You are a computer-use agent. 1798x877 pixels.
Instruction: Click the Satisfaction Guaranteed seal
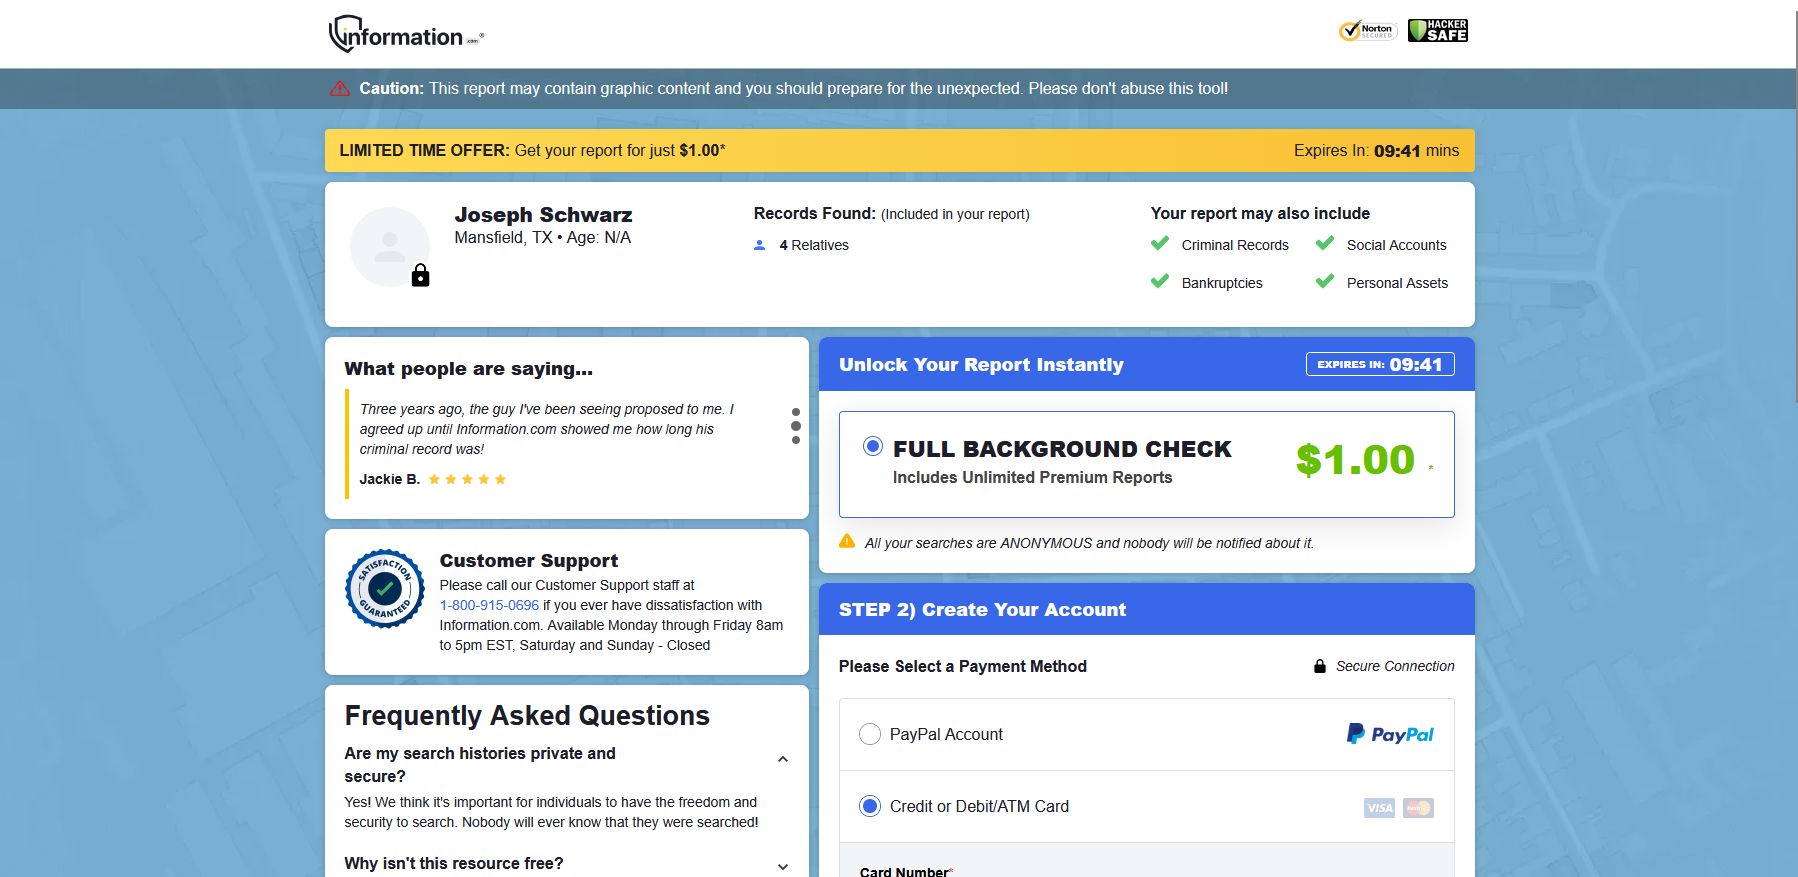[x=385, y=589]
